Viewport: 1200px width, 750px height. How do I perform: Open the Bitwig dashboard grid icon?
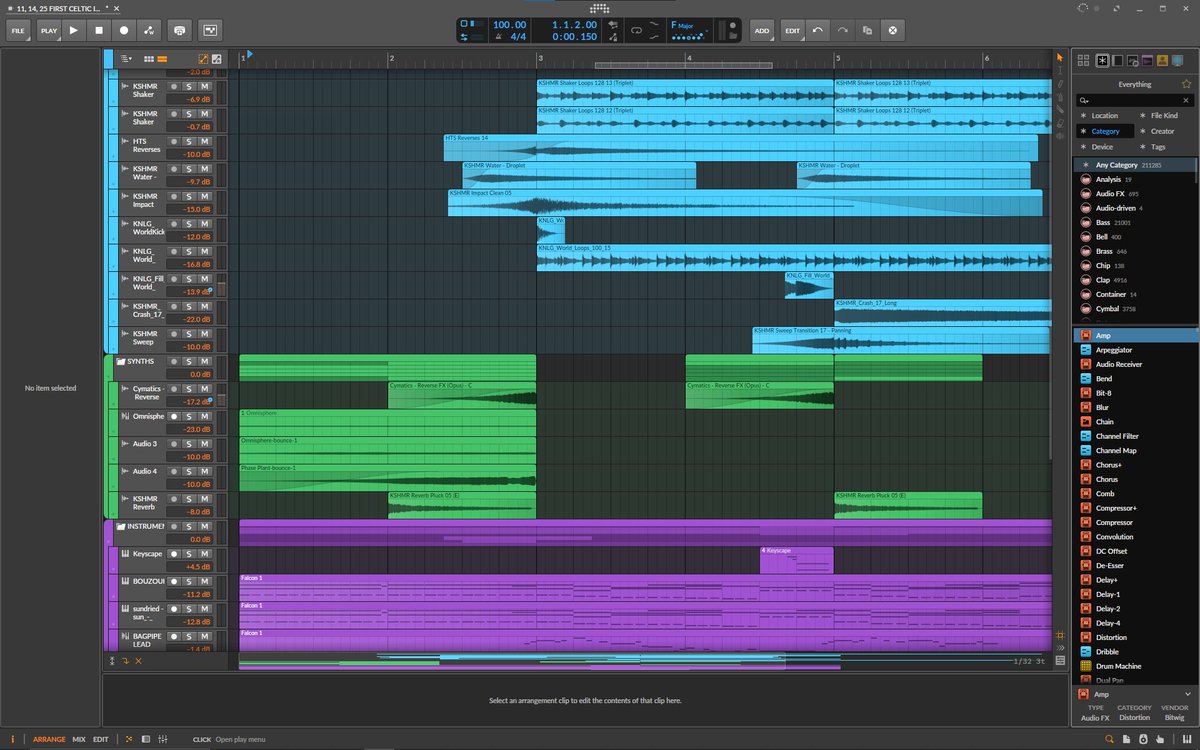[600, 8]
